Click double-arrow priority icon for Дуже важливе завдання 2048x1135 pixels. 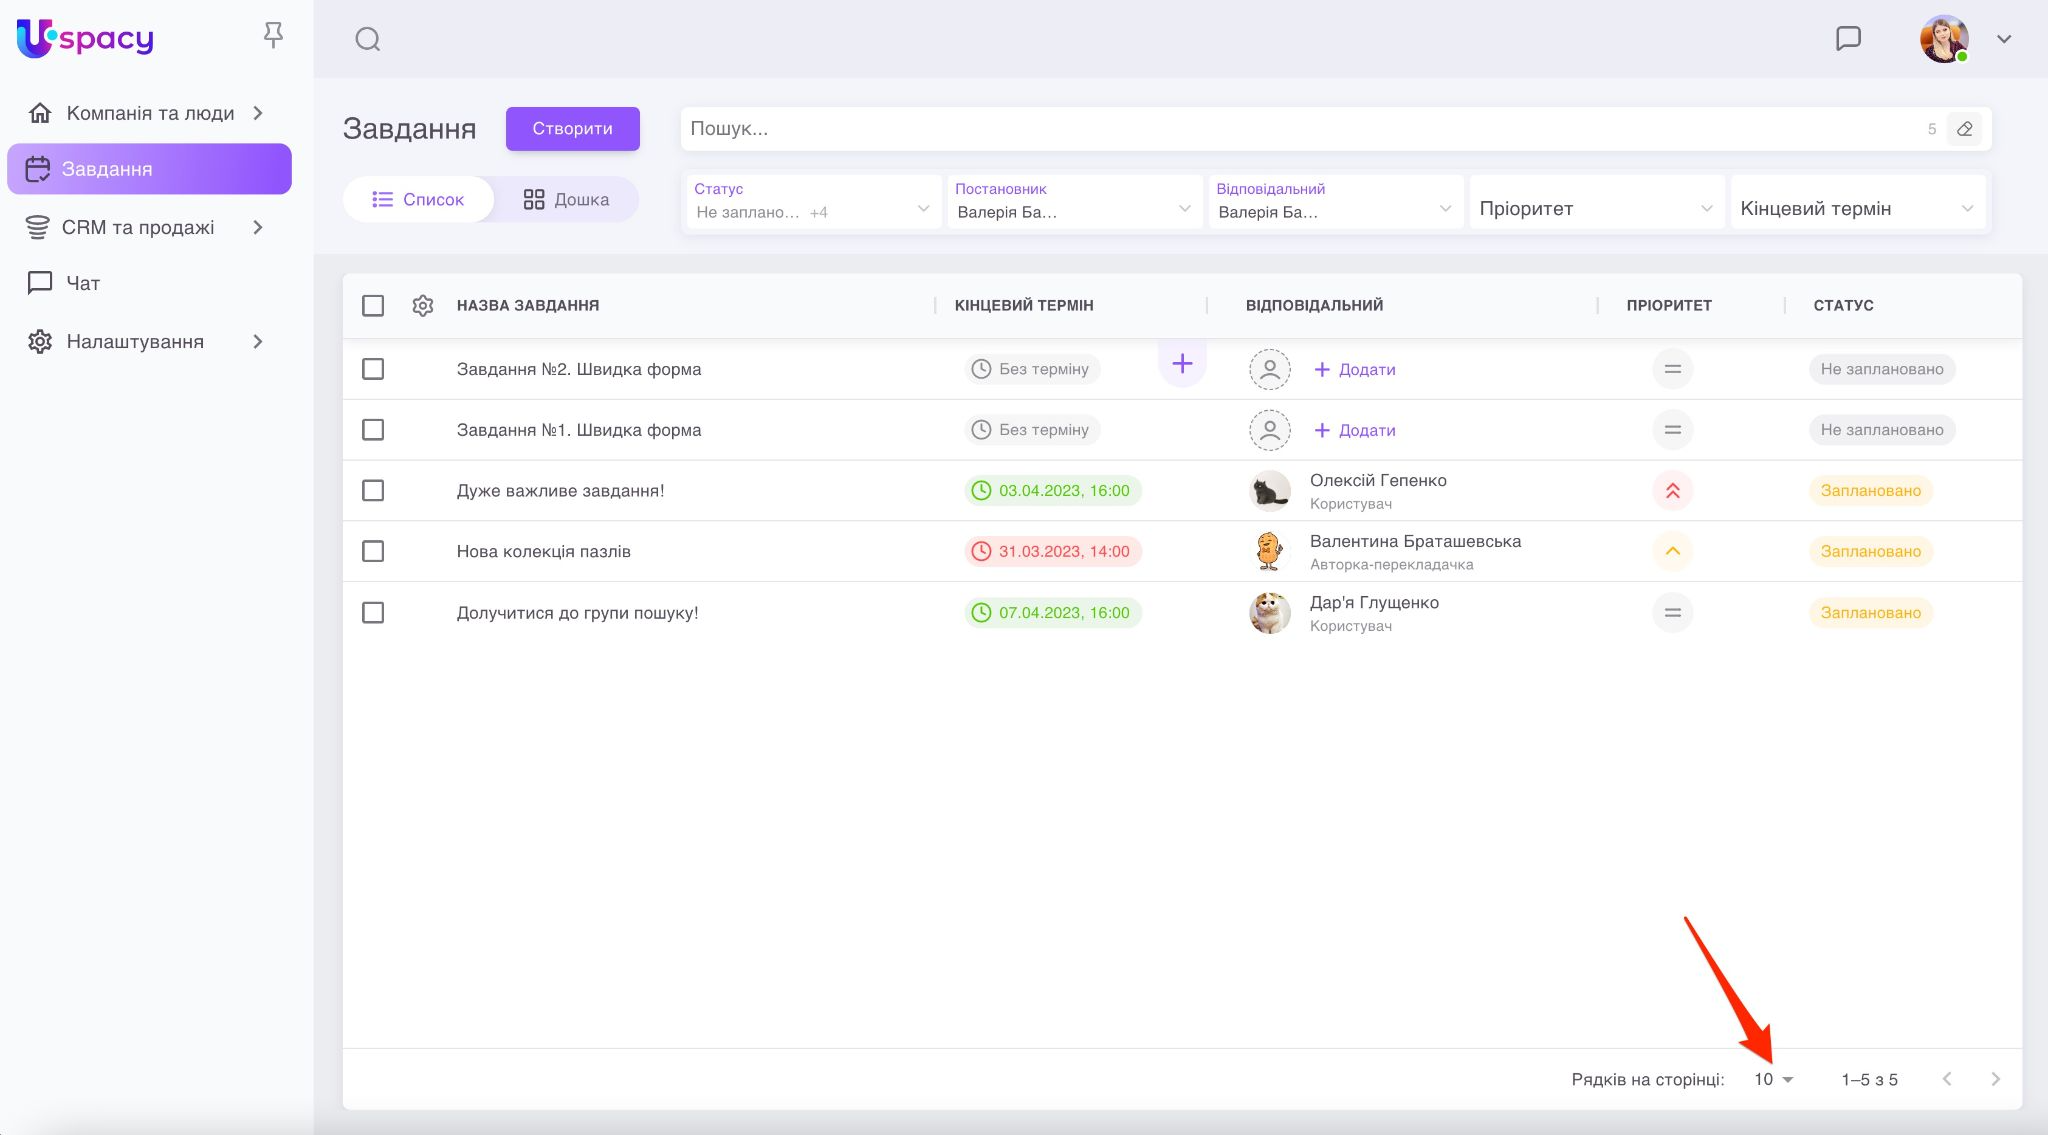1672,491
